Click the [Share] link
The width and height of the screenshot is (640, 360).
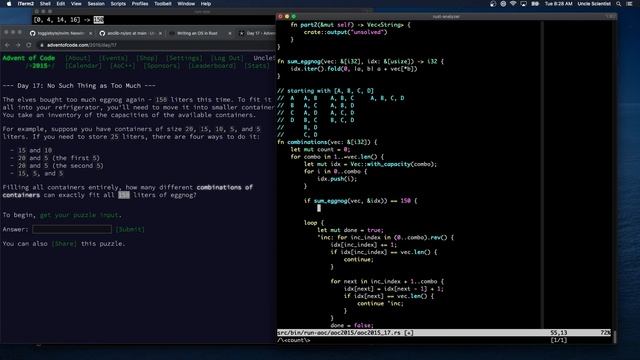point(64,244)
